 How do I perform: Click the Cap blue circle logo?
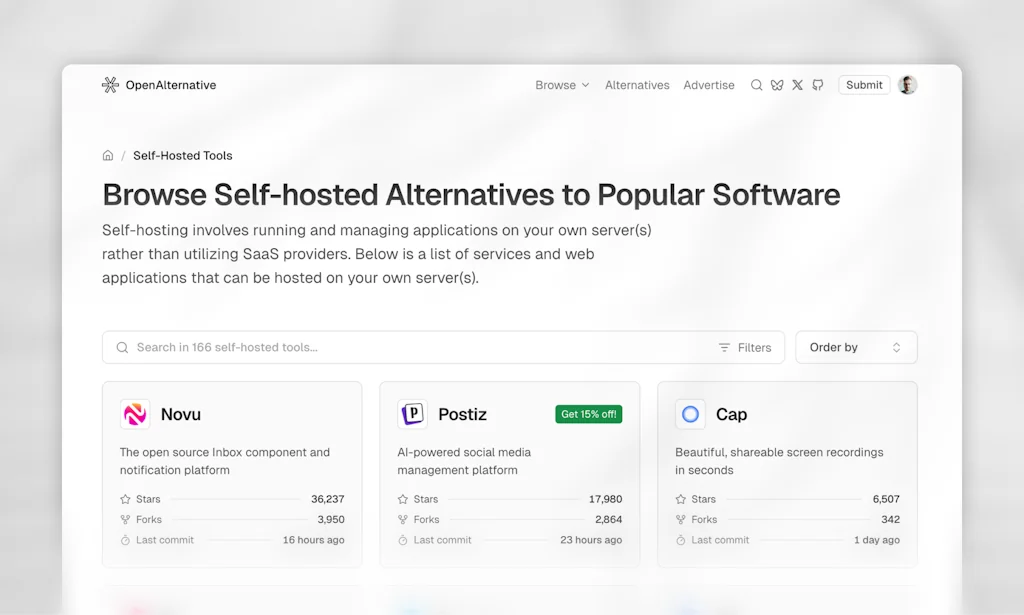690,414
